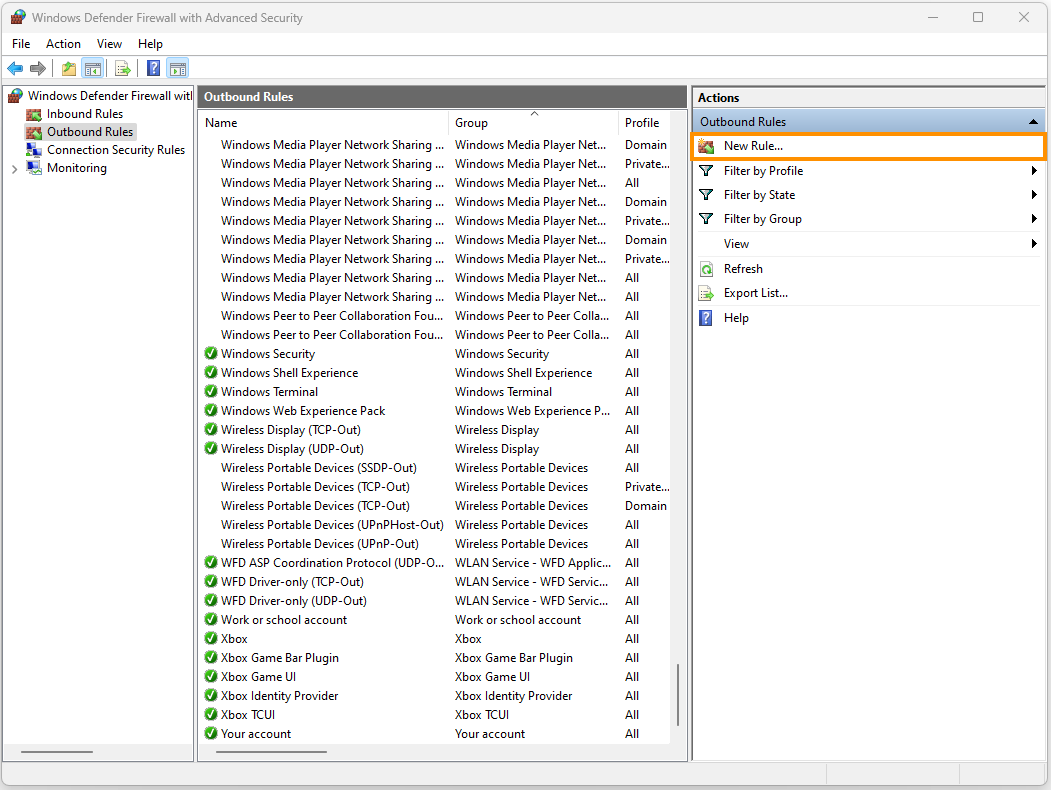
Task: Click the Inbound Rules tree icon
Action: pyautogui.click(x=34, y=115)
